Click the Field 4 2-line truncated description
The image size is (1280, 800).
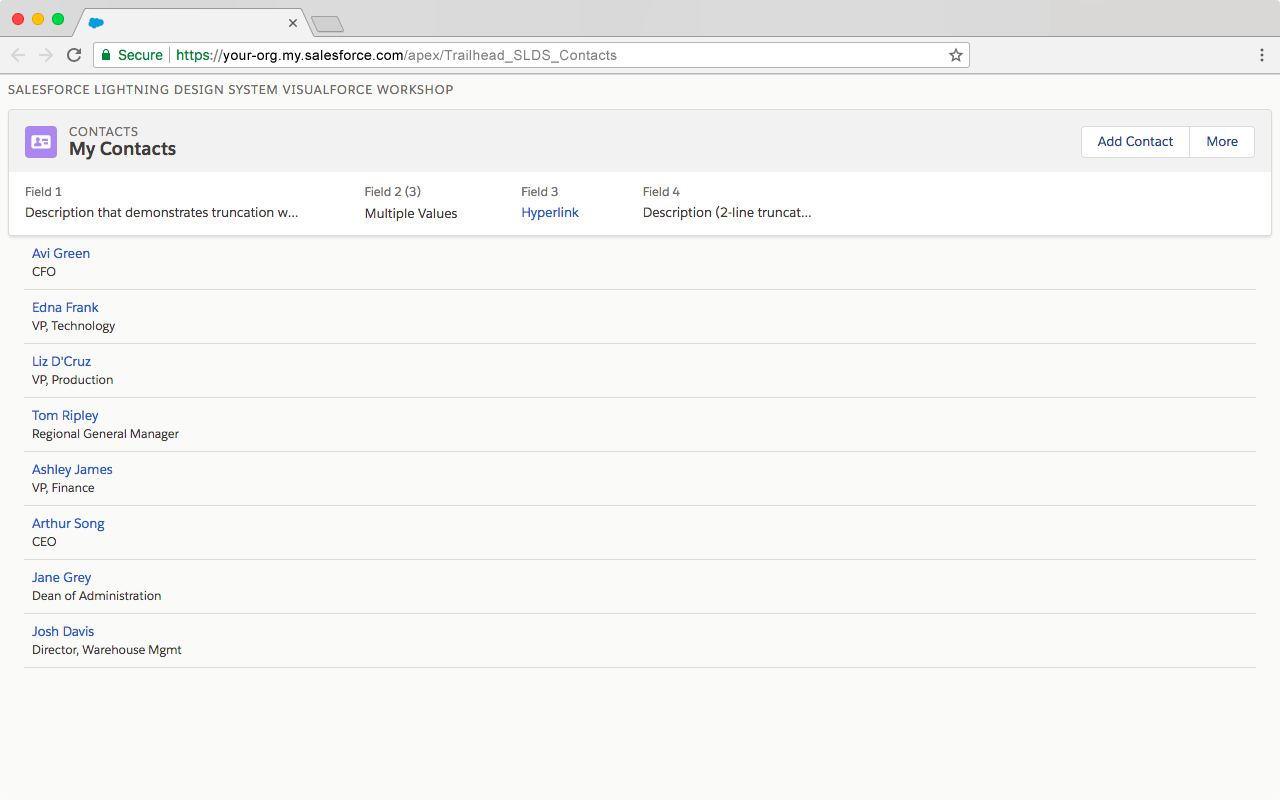pos(727,213)
